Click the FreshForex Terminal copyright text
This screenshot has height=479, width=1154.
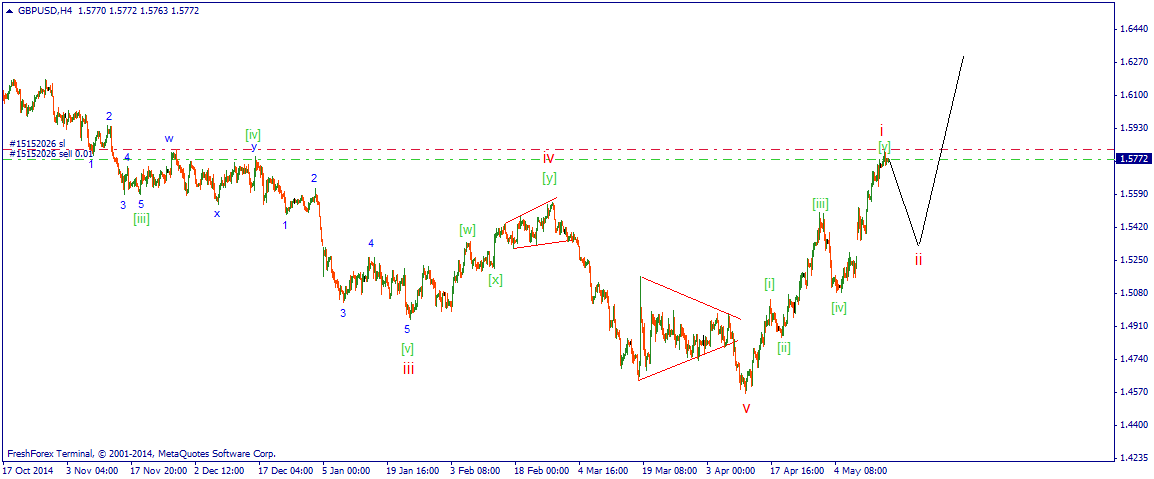pyautogui.click(x=140, y=453)
